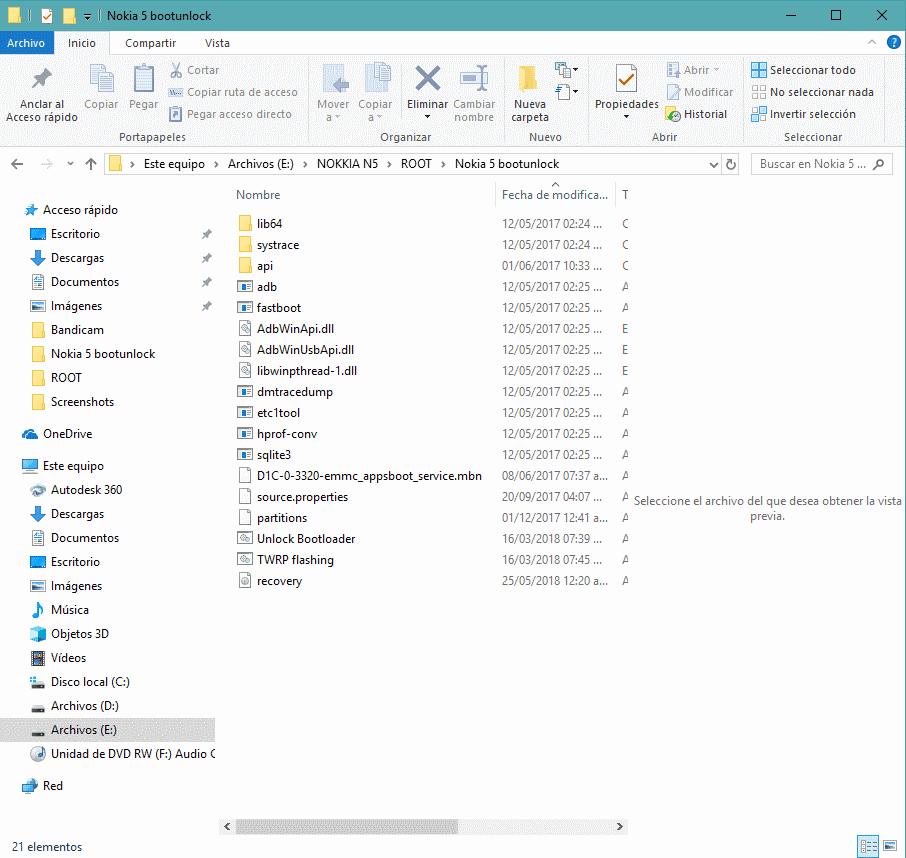Screen dimensions: 906x858
Task: Click the Eliminar X icon
Action: pos(428,79)
